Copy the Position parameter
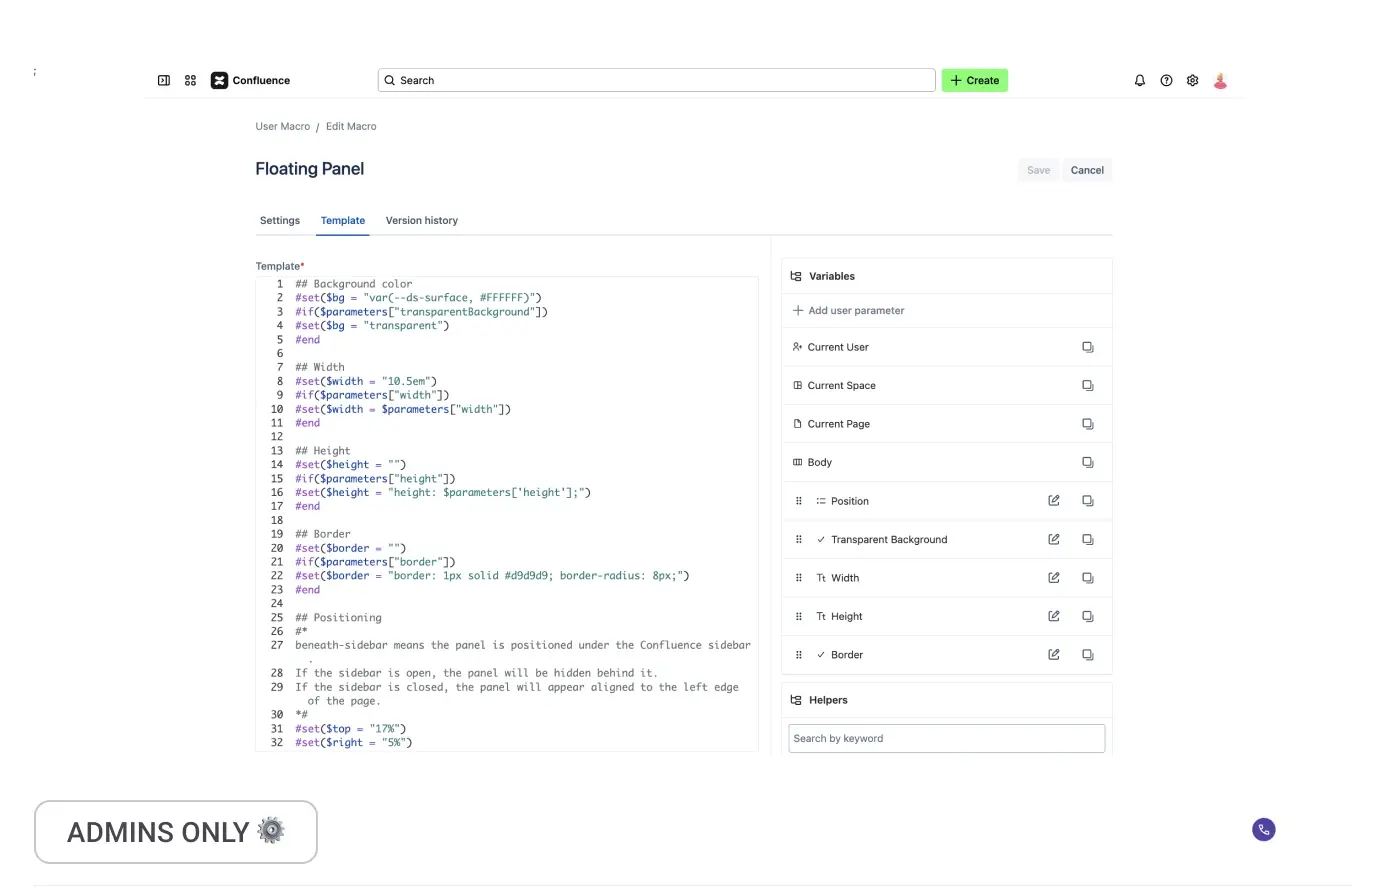The height and width of the screenshot is (890, 1380). pos(1088,501)
